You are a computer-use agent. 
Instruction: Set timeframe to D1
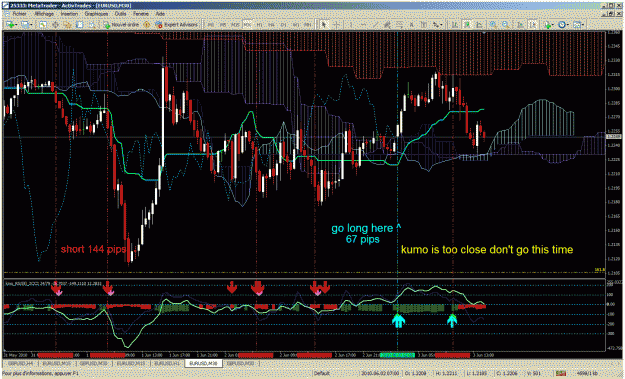(283, 25)
